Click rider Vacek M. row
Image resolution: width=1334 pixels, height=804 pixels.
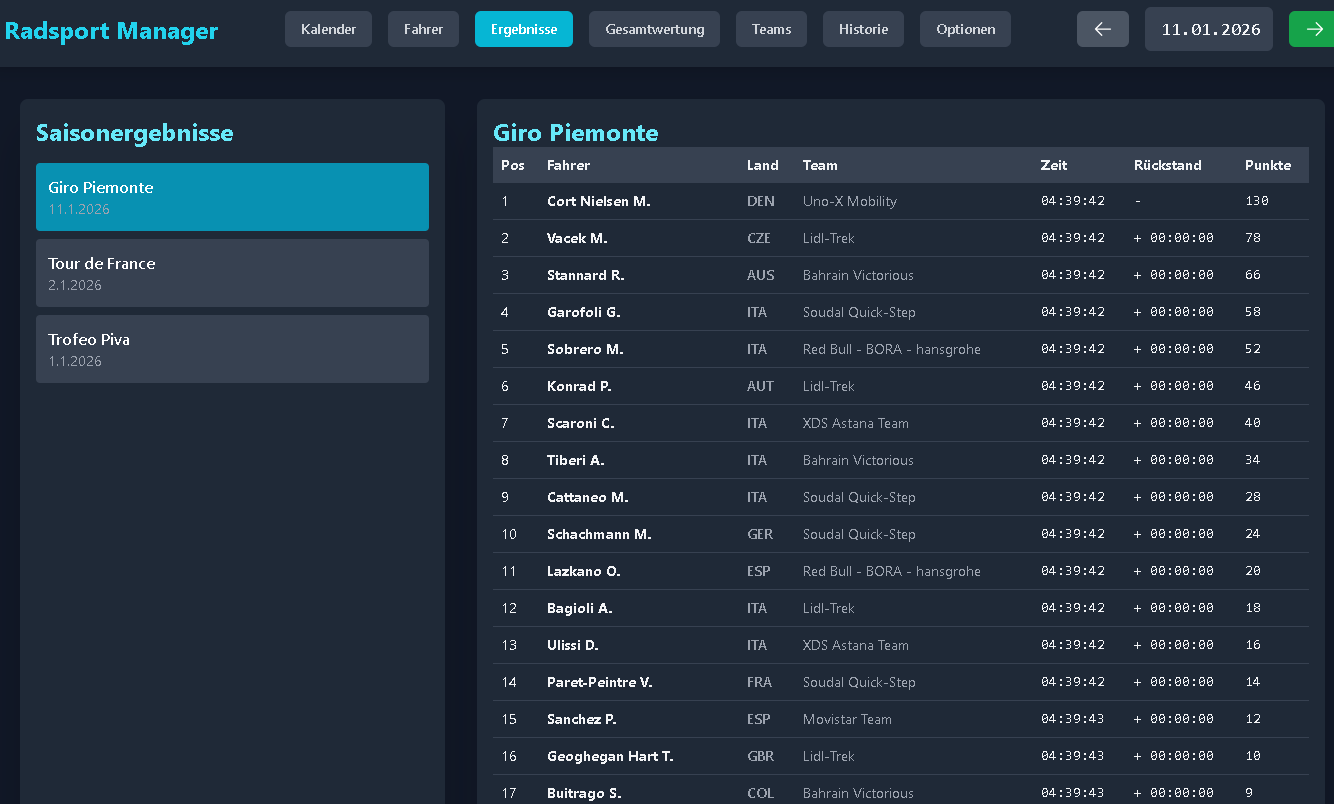click(577, 238)
